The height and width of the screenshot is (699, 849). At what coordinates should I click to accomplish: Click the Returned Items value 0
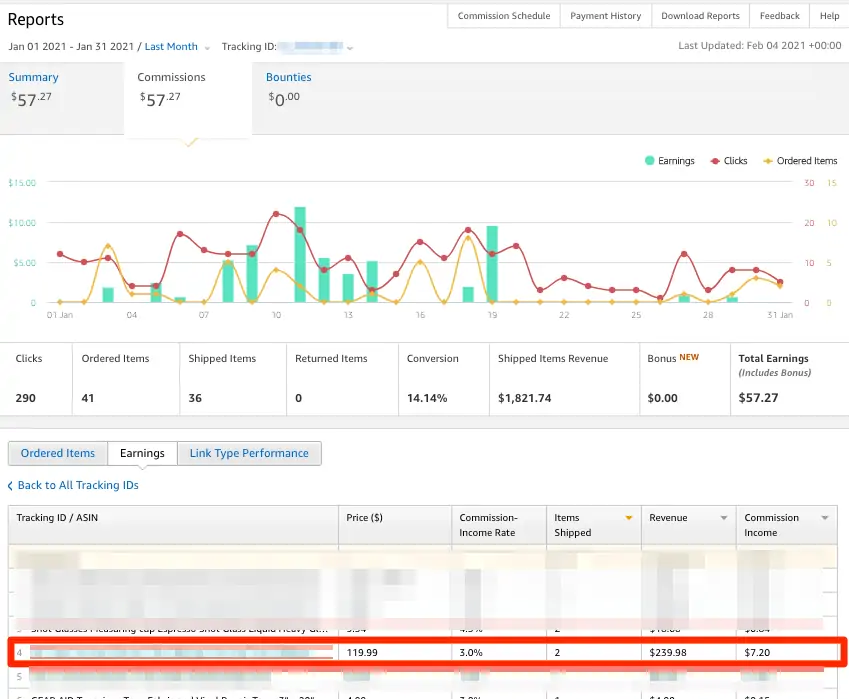tap(298, 398)
